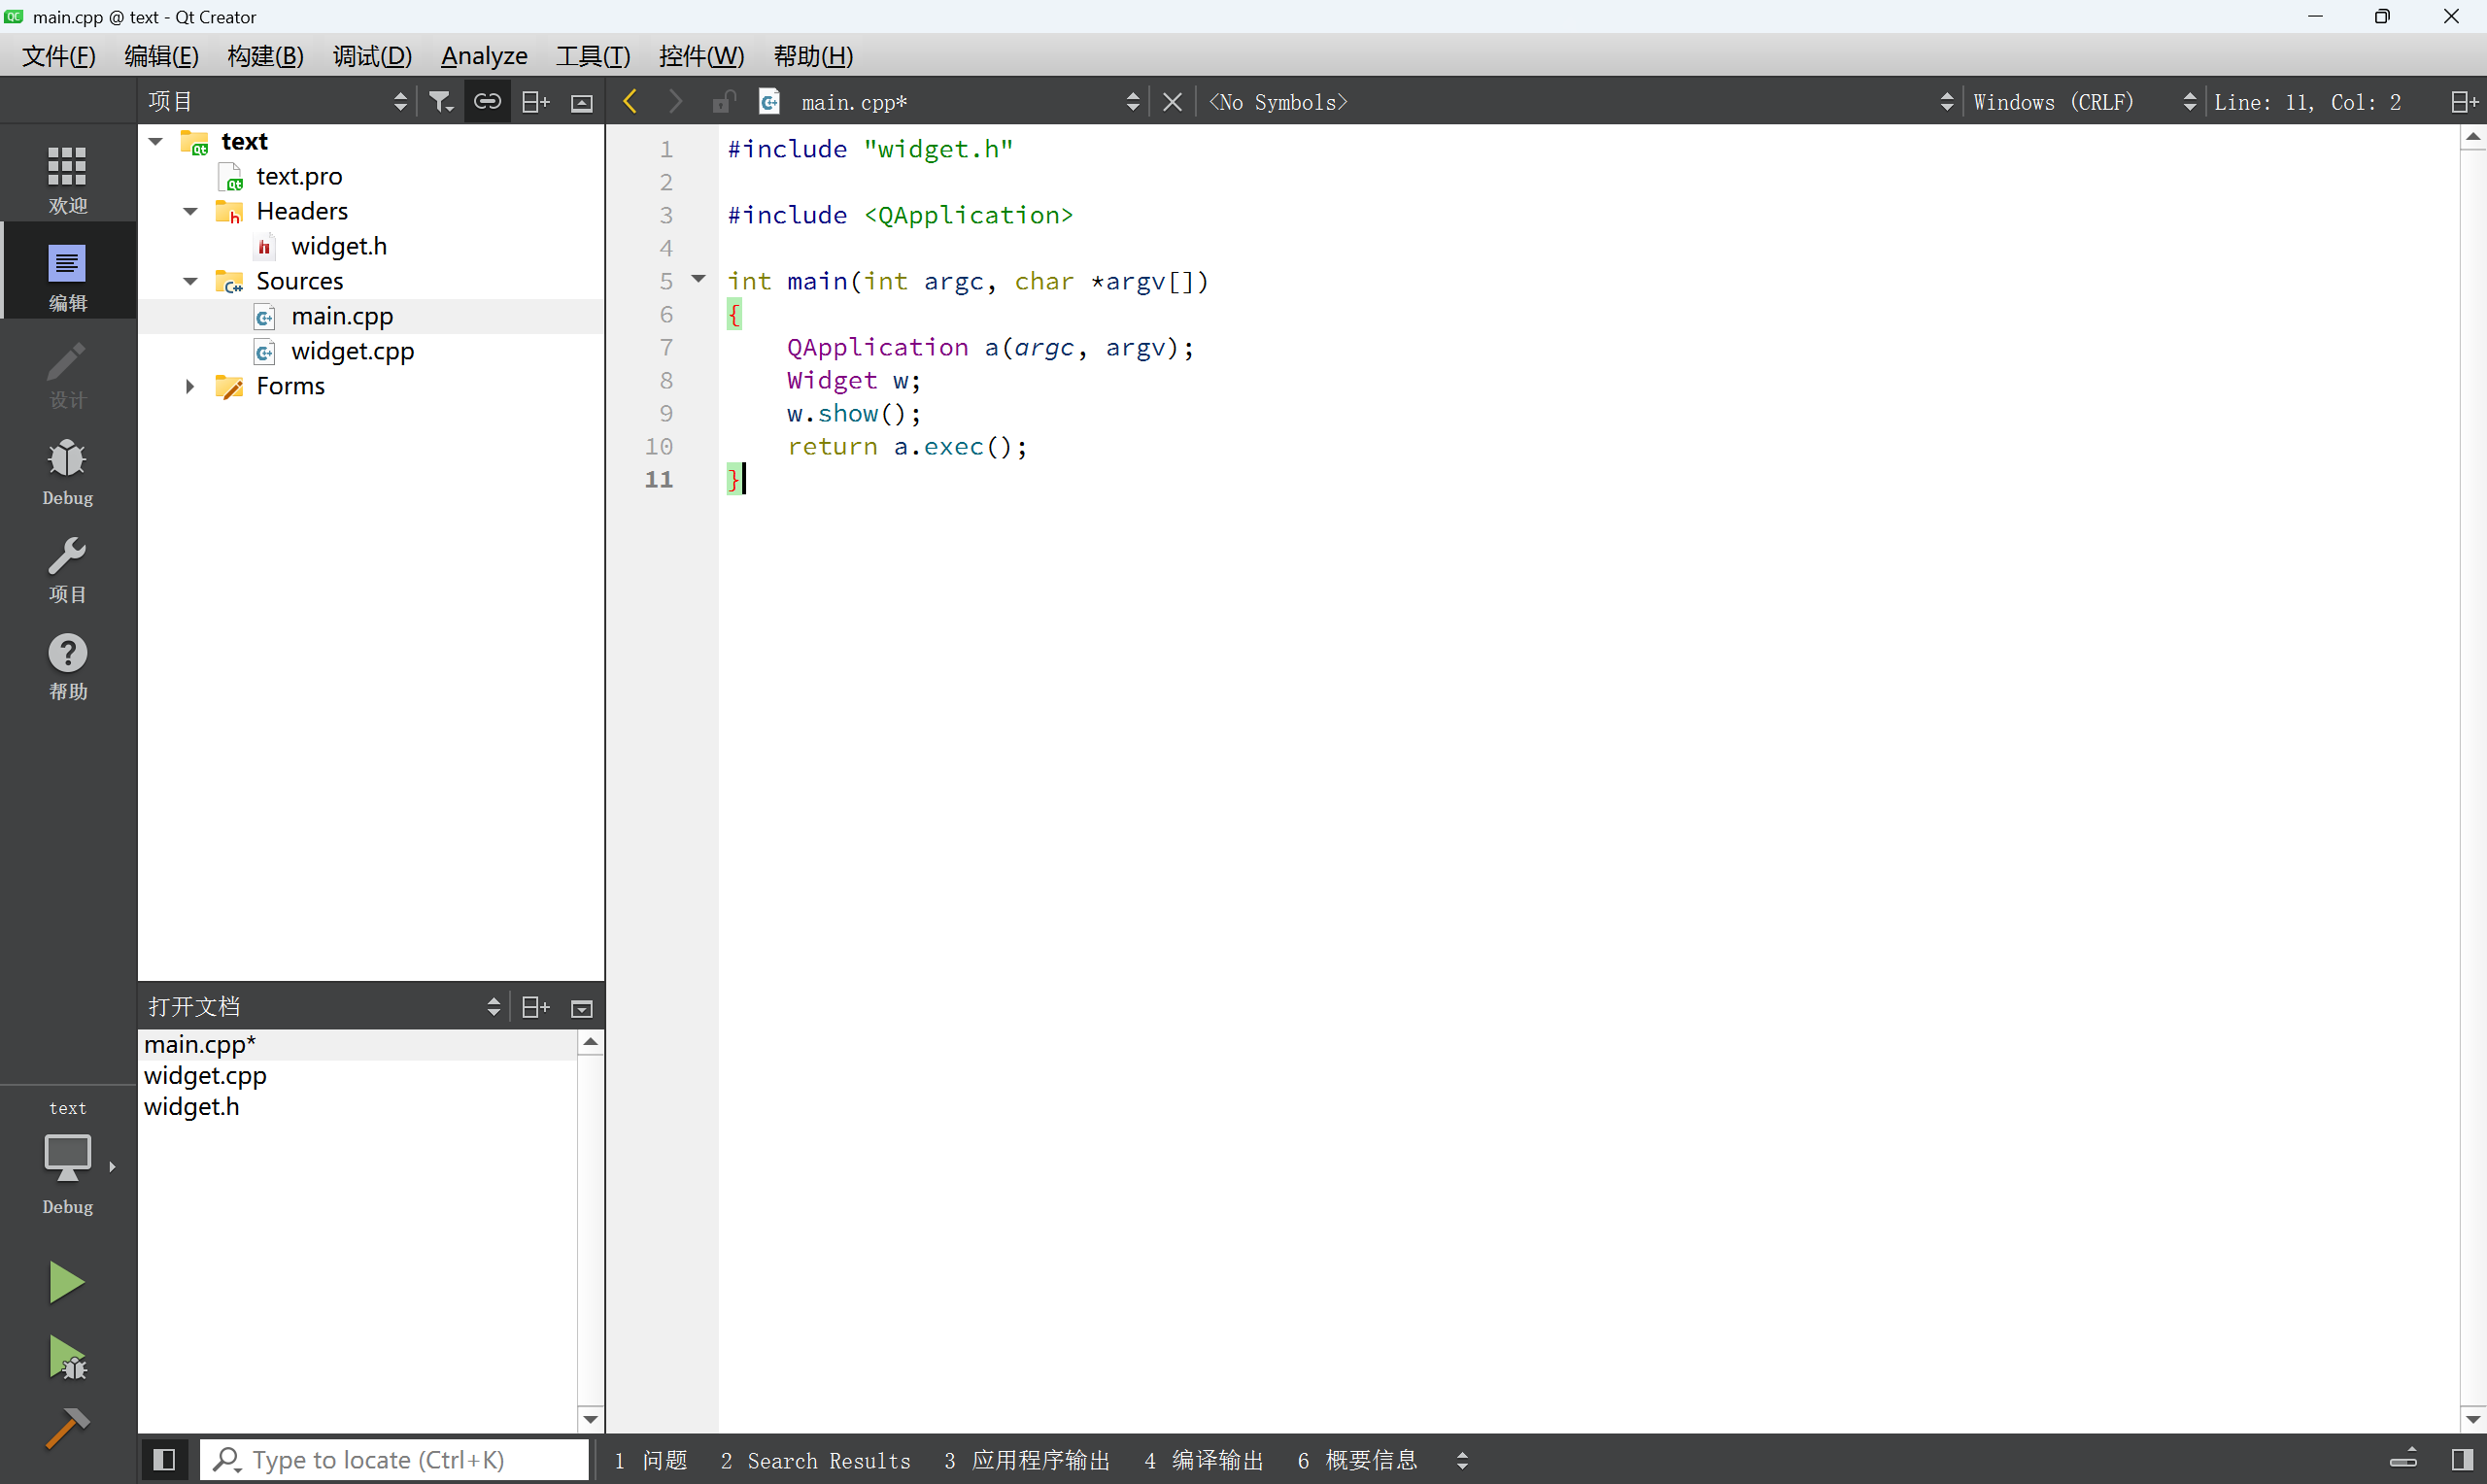
Task: Select widget.cpp in Sources tree
Action: pos(352,351)
